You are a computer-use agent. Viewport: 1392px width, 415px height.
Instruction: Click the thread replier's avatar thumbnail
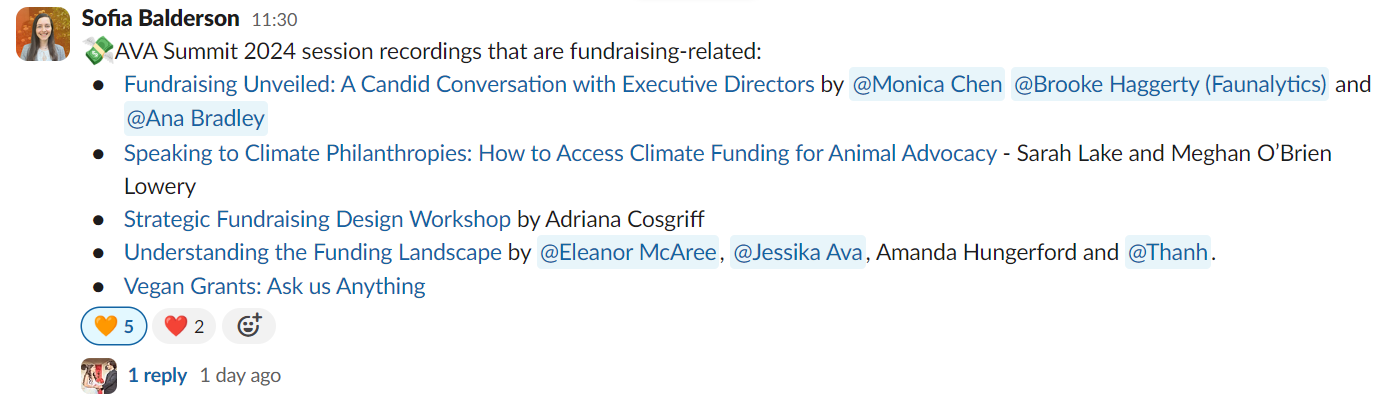(98, 376)
